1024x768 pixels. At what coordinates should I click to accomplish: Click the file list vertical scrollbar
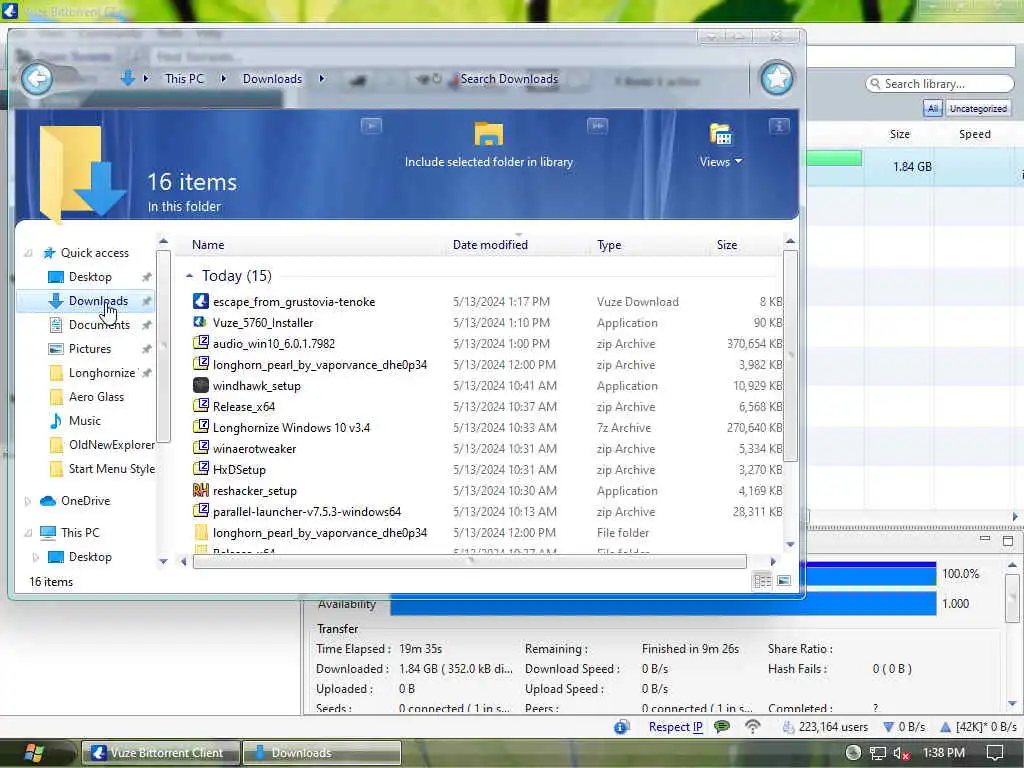[790, 356]
